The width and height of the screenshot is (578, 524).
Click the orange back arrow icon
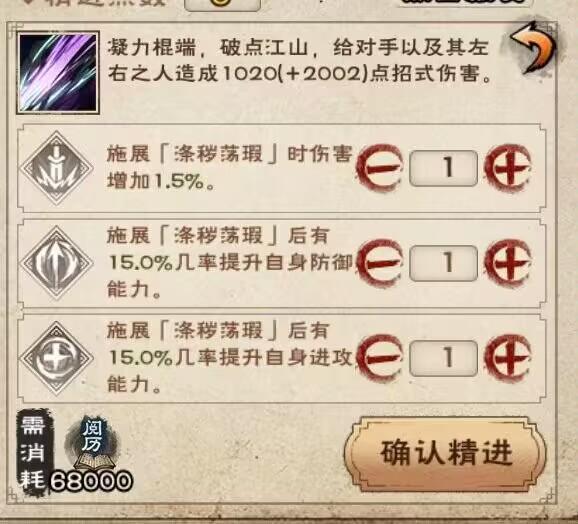click(x=534, y=47)
